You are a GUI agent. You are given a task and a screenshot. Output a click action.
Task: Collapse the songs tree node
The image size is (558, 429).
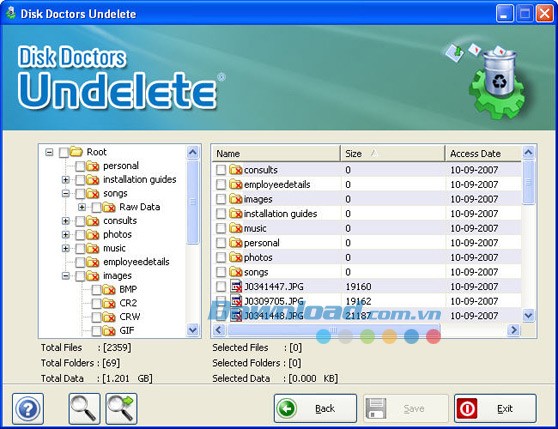[x=65, y=194]
